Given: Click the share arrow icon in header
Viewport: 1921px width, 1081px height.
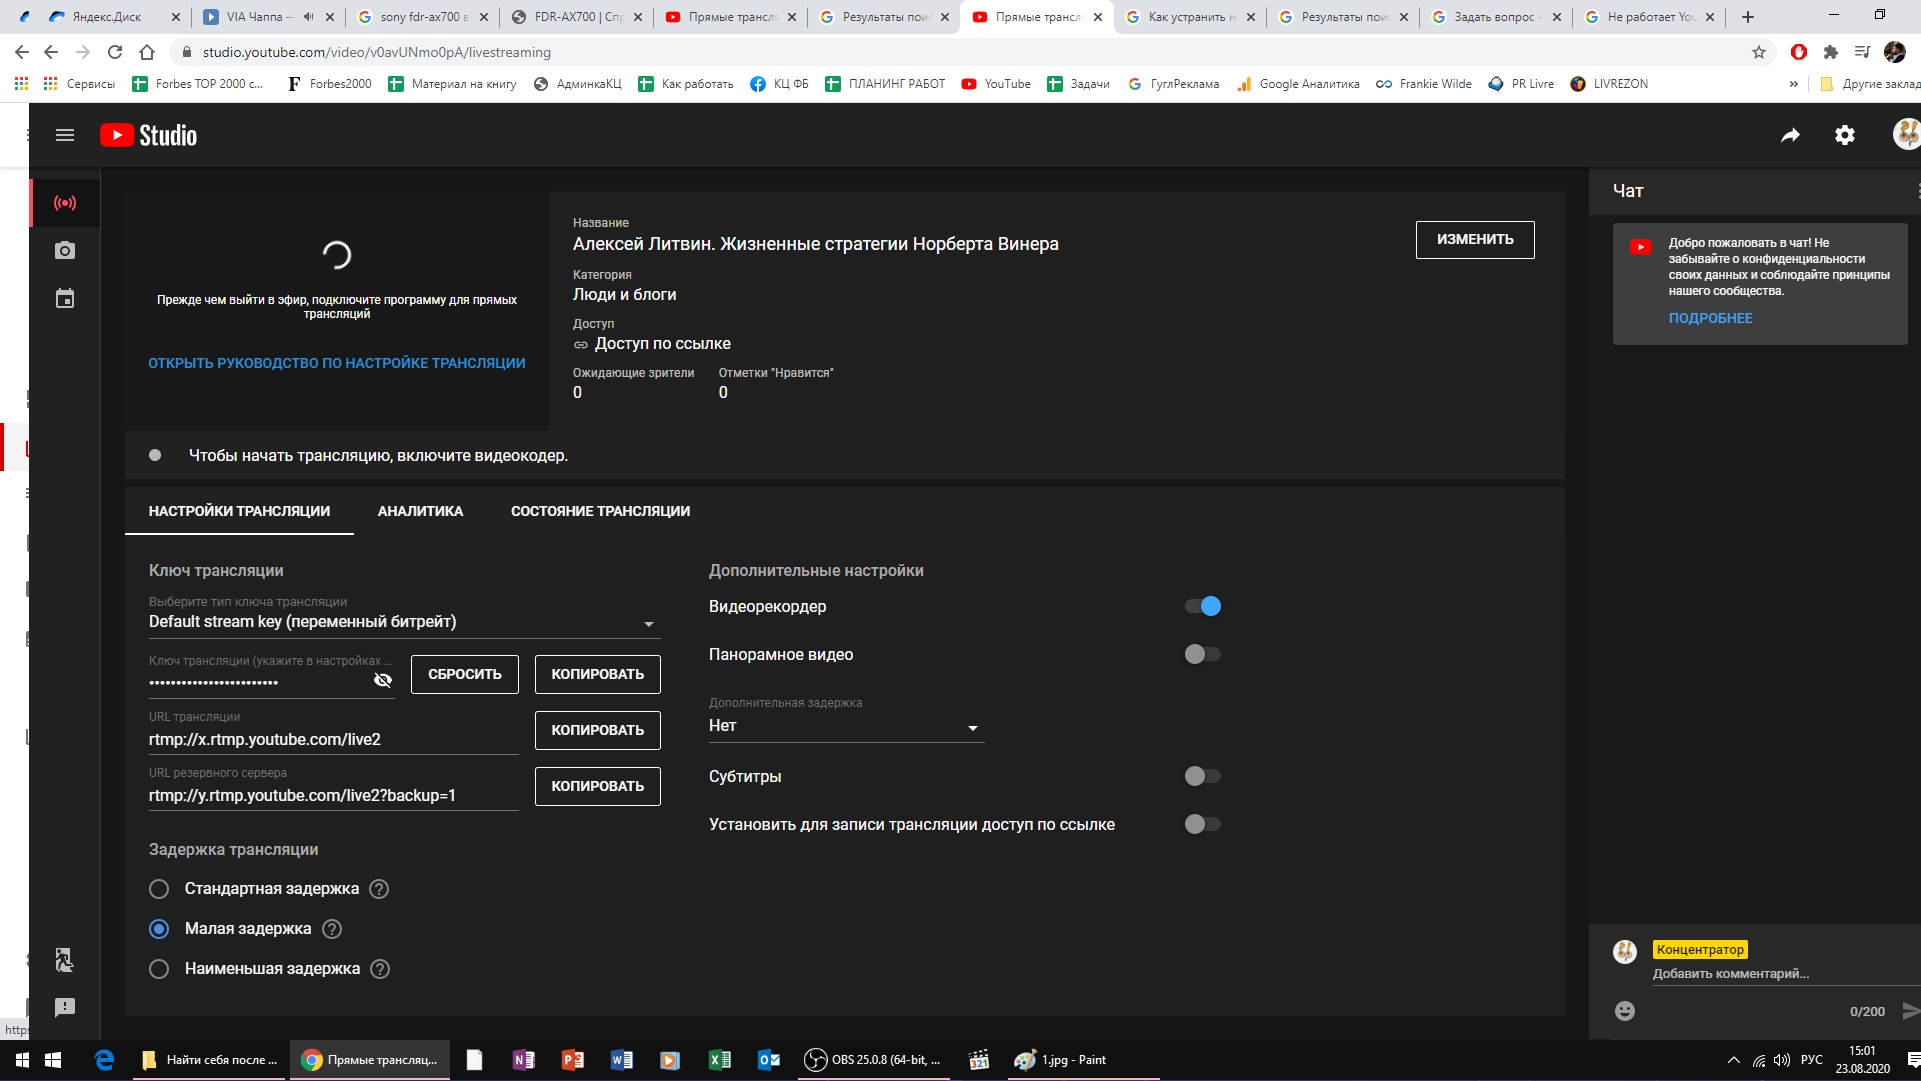Looking at the screenshot, I should coord(1790,135).
